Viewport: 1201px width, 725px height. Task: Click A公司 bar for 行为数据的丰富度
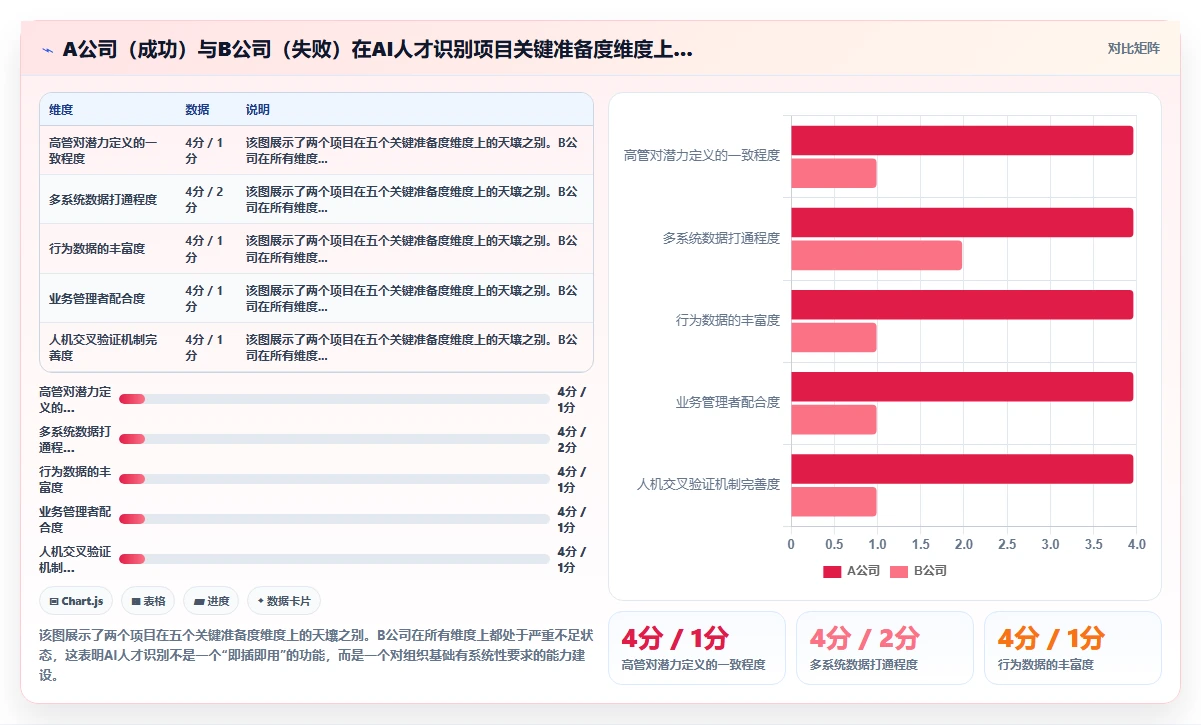(962, 305)
